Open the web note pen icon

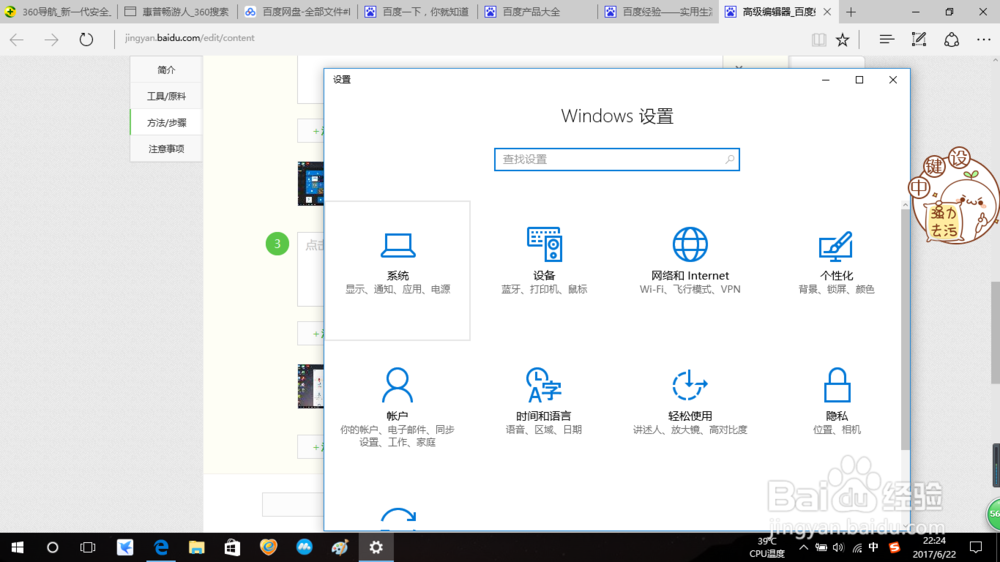coord(919,40)
